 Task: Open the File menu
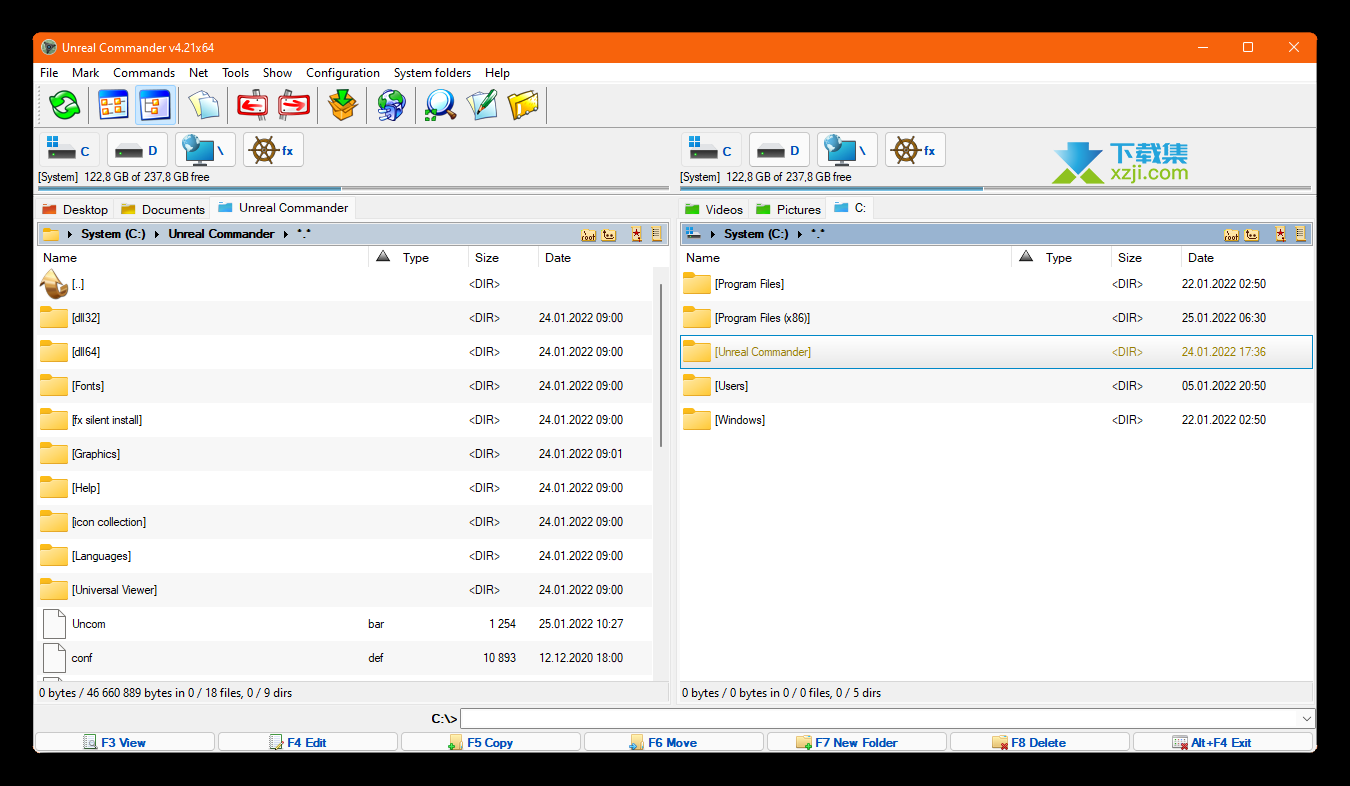(x=49, y=73)
